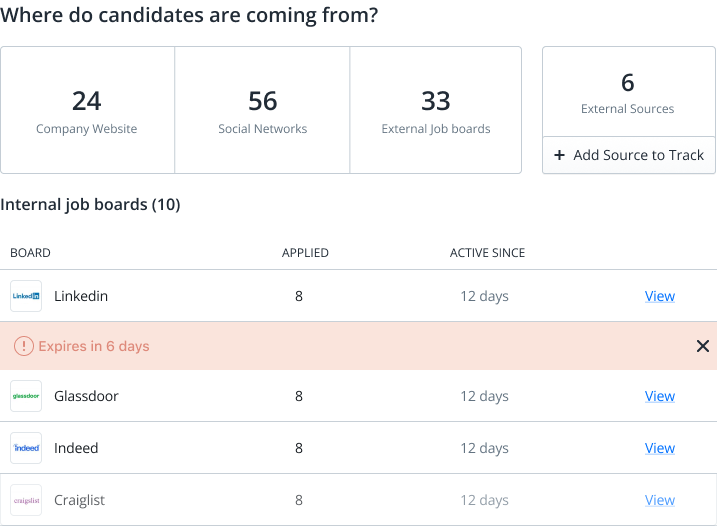Open the View link for Craiglist

(x=659, y=500)
